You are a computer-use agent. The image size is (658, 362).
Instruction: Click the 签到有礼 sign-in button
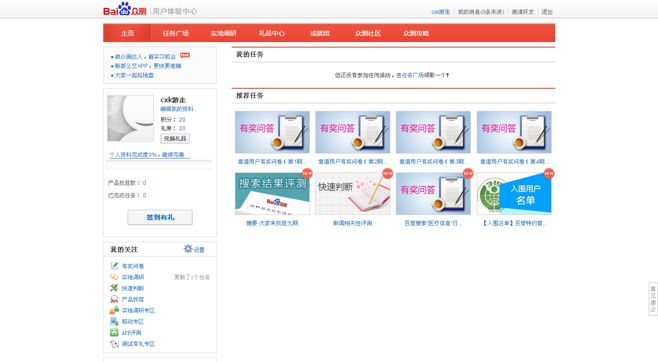160,217
